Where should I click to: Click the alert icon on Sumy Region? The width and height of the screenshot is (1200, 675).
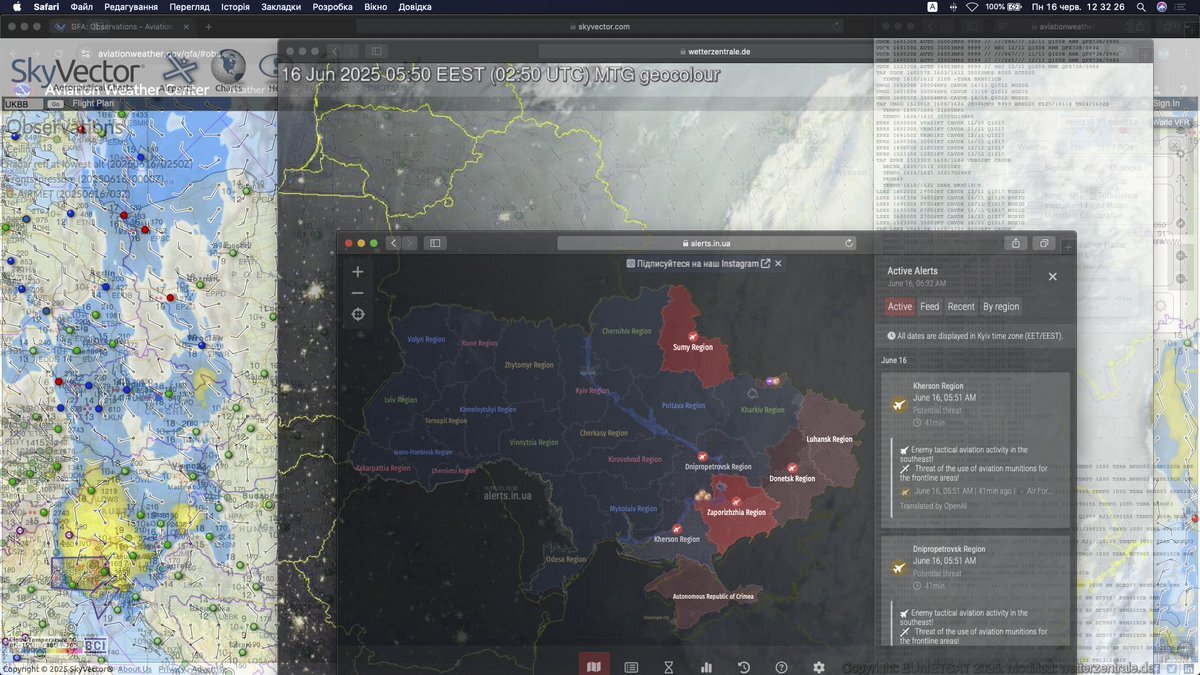point(692,336)
